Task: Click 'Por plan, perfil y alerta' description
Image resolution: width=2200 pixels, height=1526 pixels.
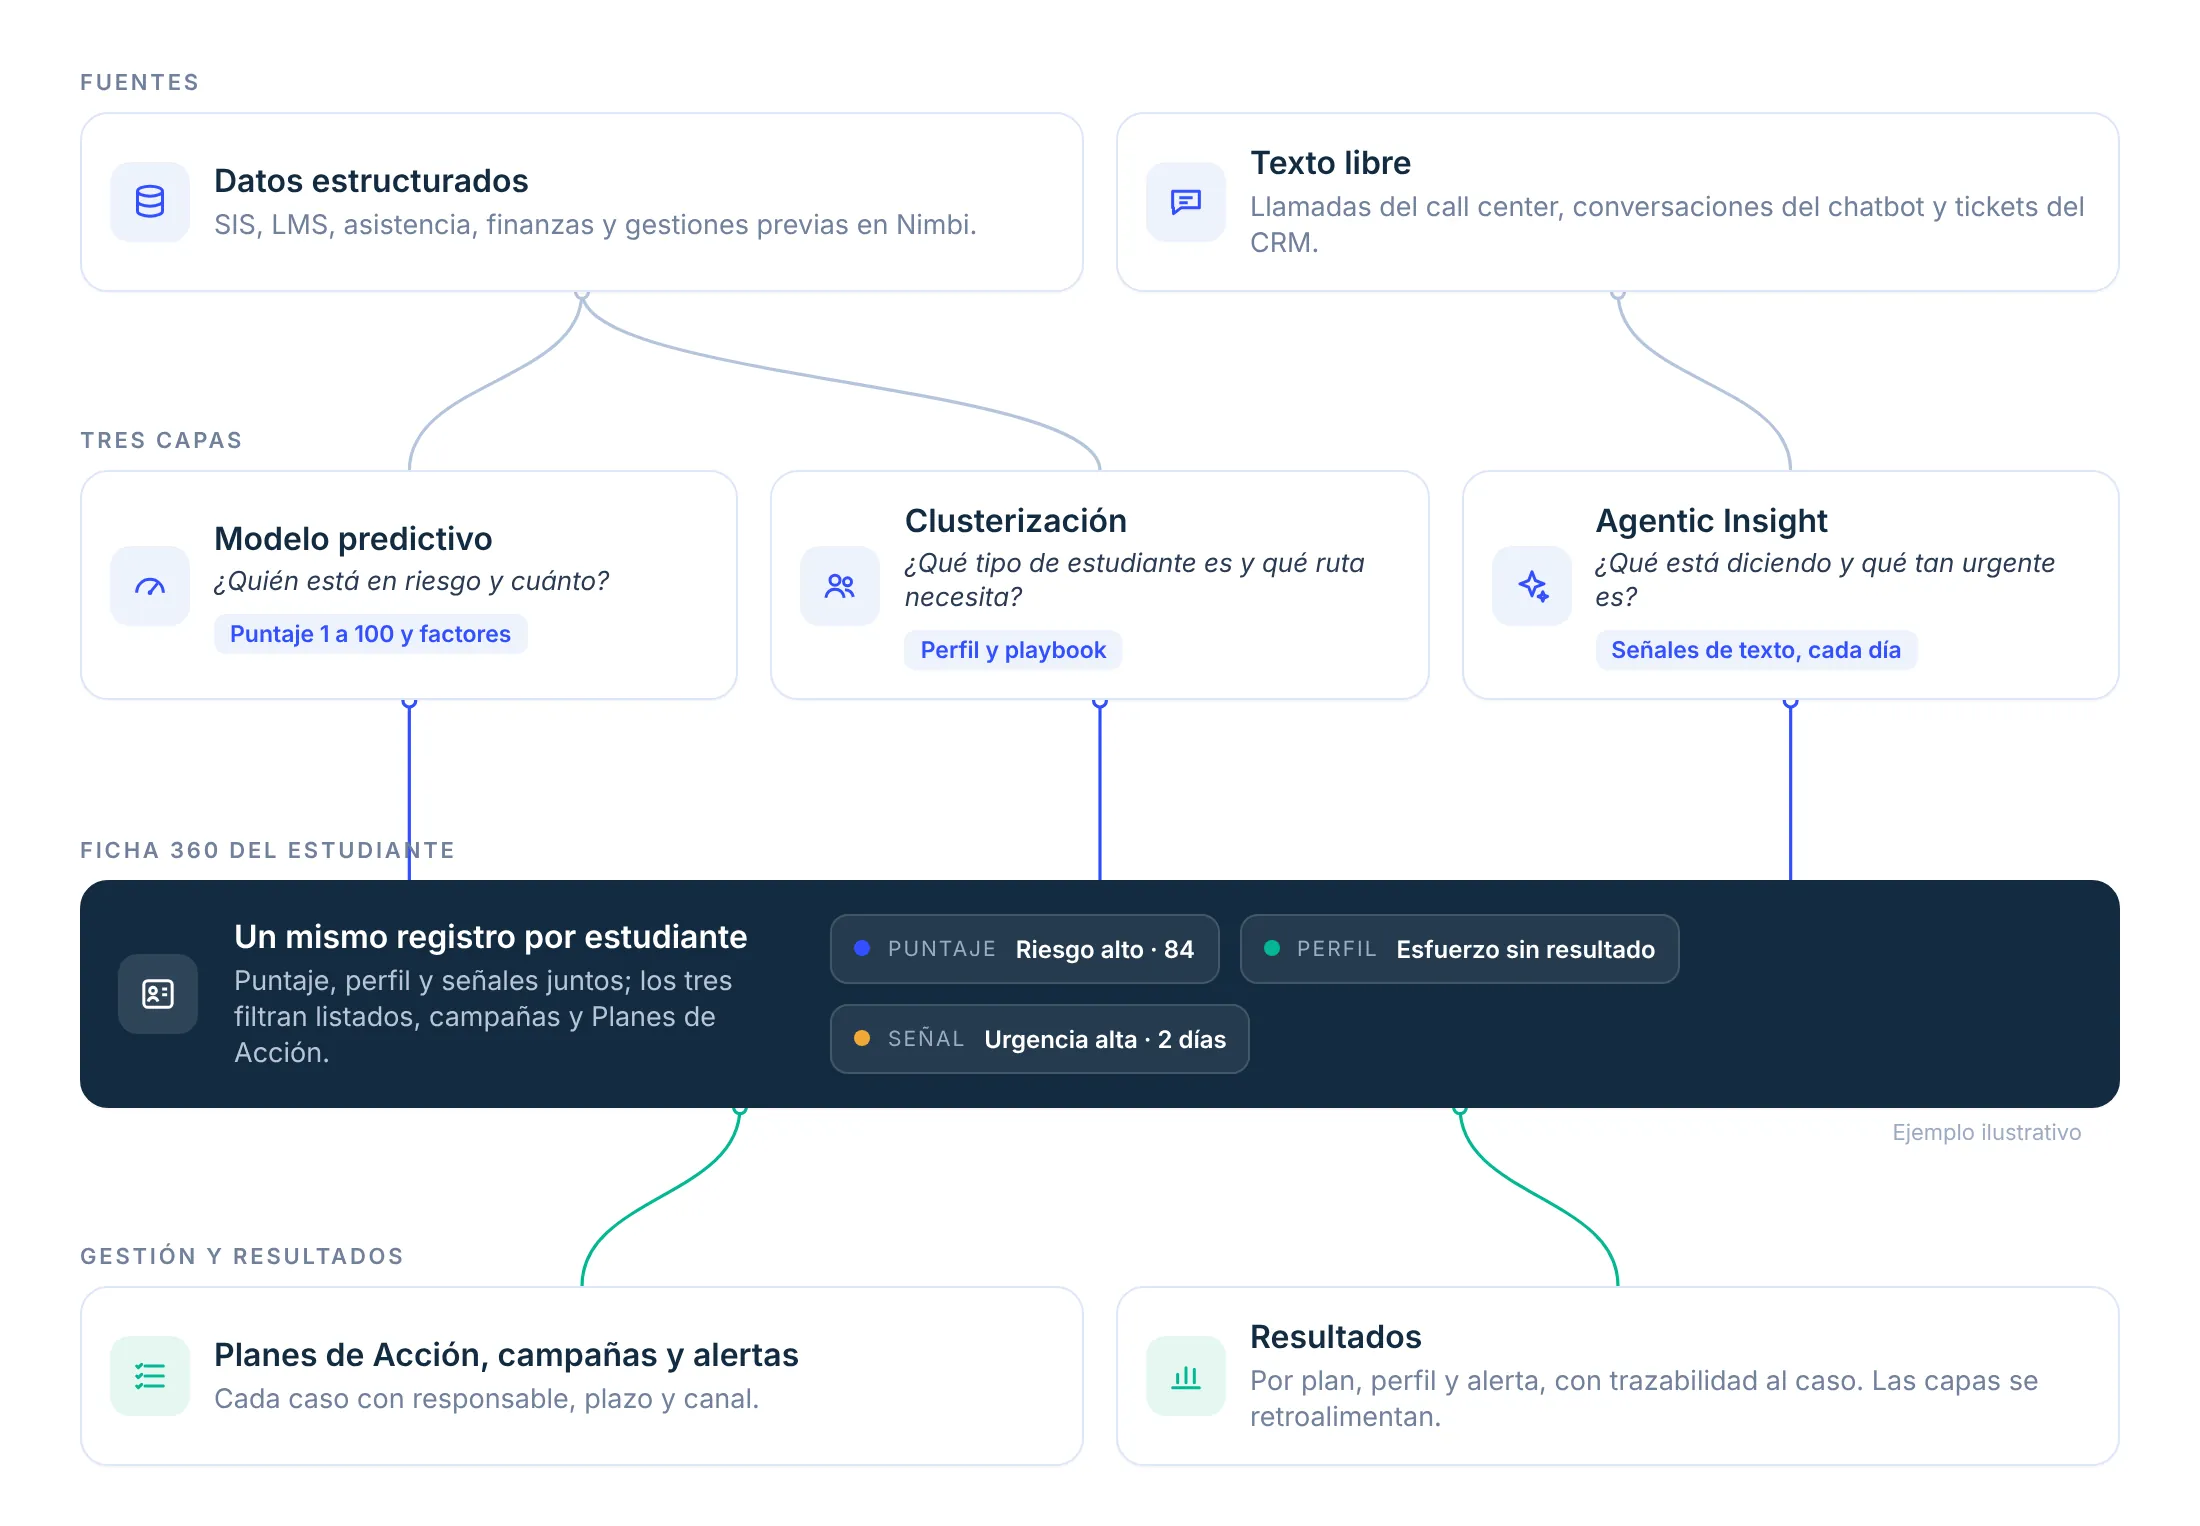Action: [1644, 1399]
